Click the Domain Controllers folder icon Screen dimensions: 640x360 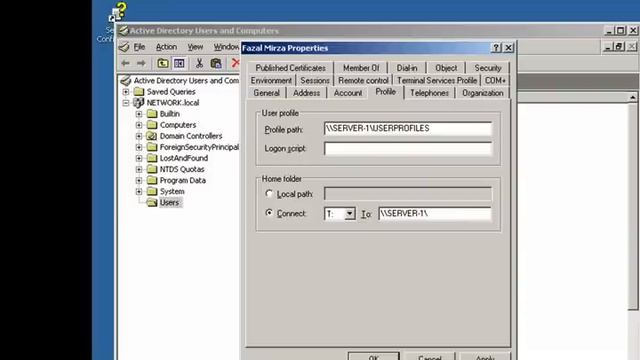[x=152, y=136]
